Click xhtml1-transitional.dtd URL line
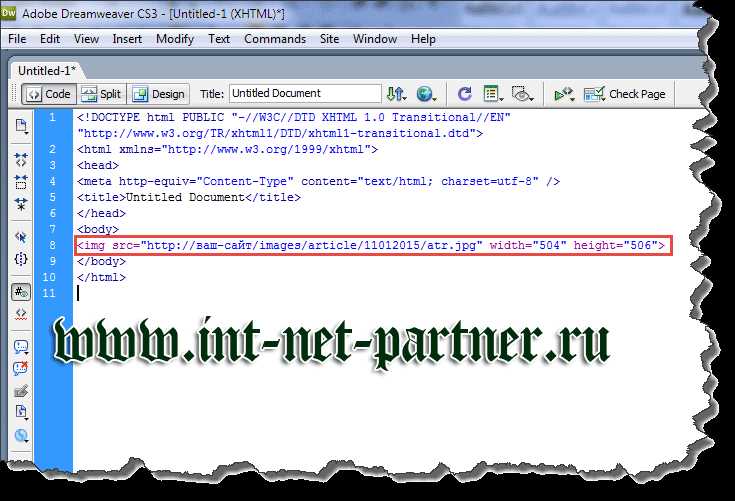The image size is (735, 501). click(x=280, y=134)
